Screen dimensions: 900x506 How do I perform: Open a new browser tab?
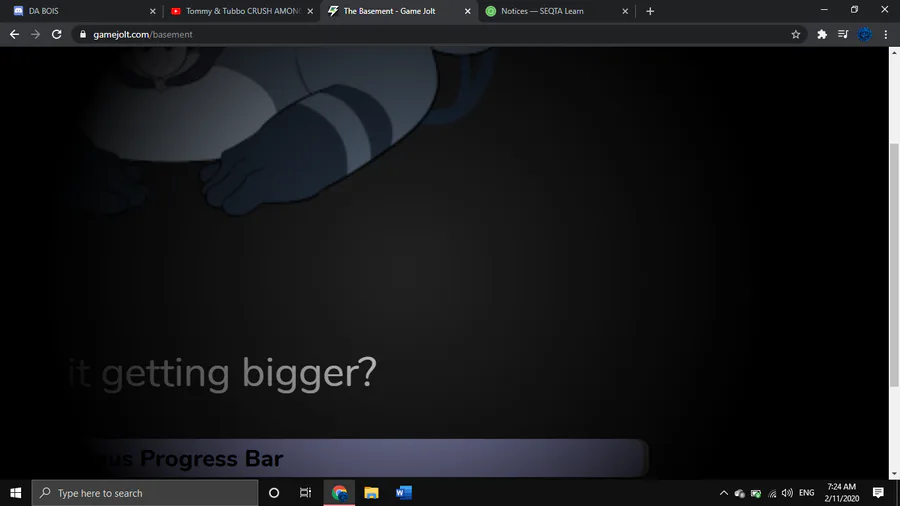pos(650,11)
